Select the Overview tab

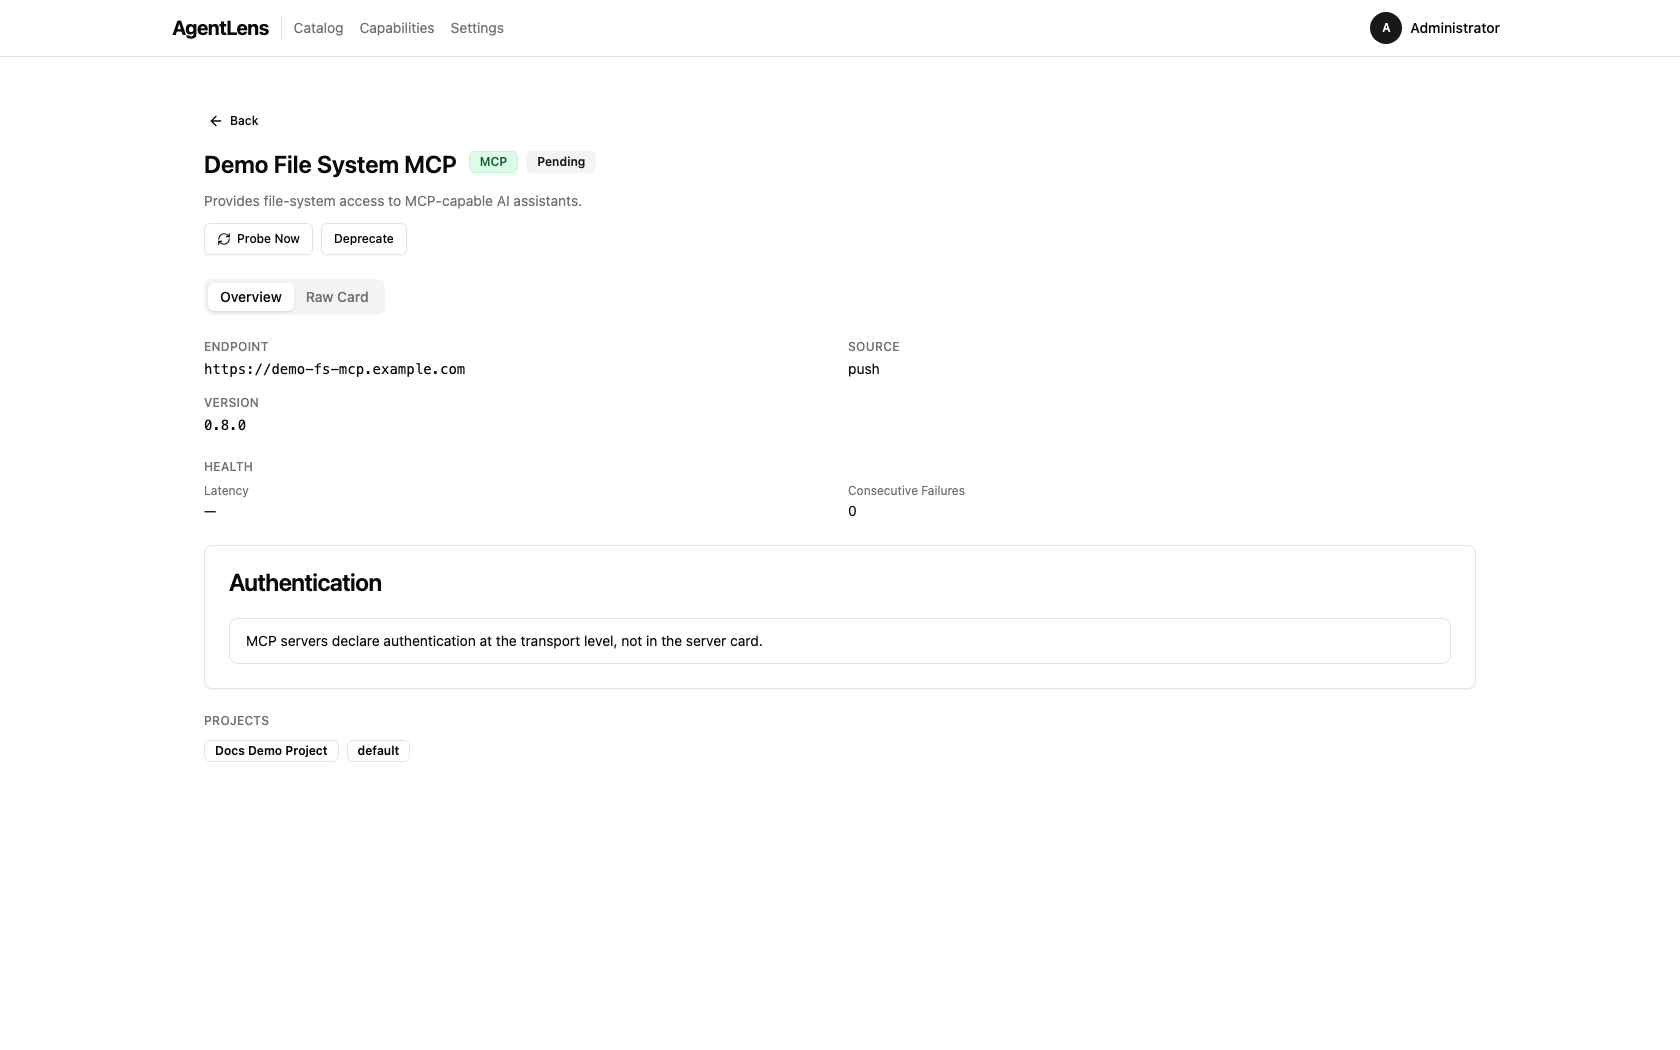coord(250,296)
